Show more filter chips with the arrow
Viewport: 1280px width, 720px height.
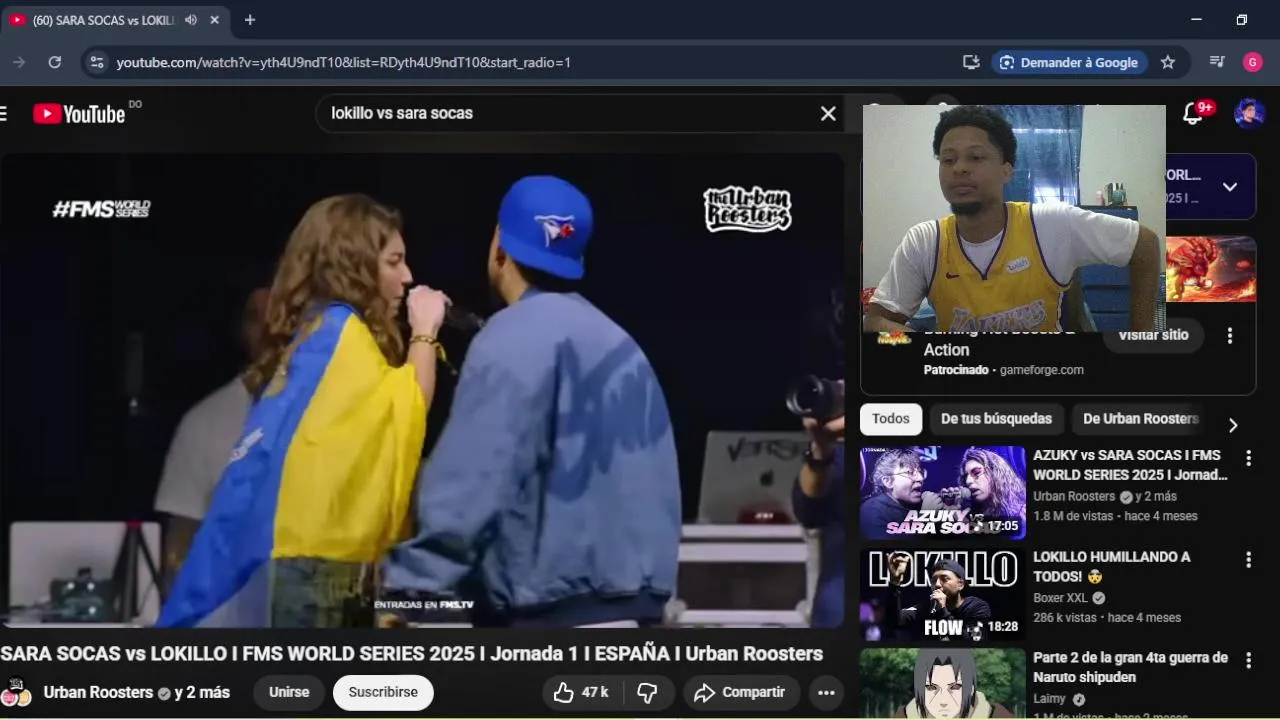click(1233, 425)
